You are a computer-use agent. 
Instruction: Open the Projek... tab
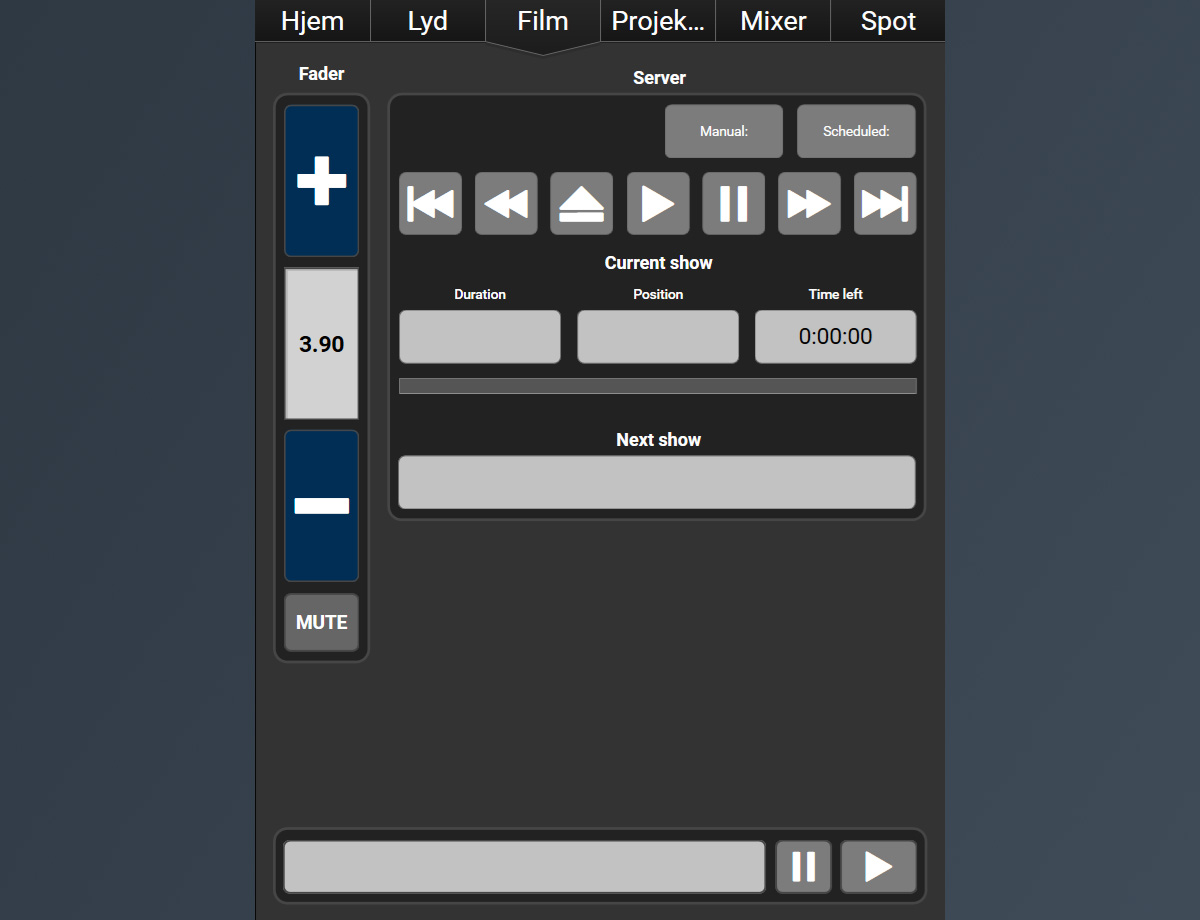[x=658, y=21]
